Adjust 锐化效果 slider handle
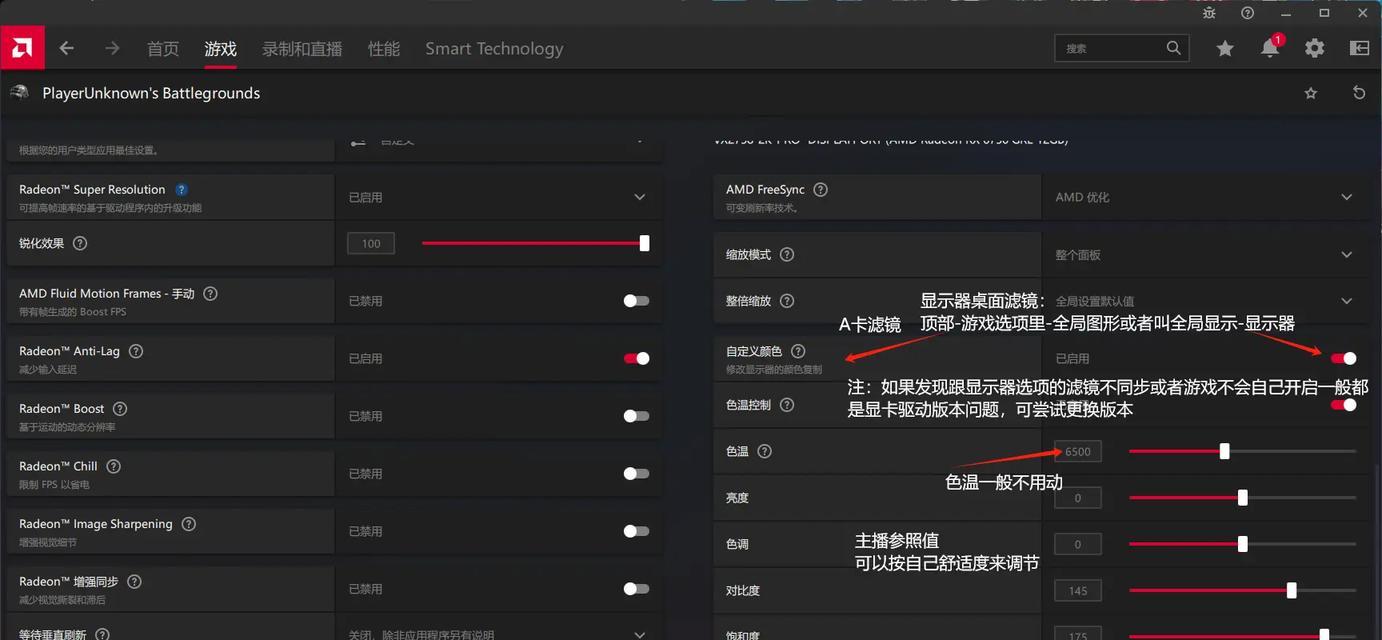 [x=644, y=243]
